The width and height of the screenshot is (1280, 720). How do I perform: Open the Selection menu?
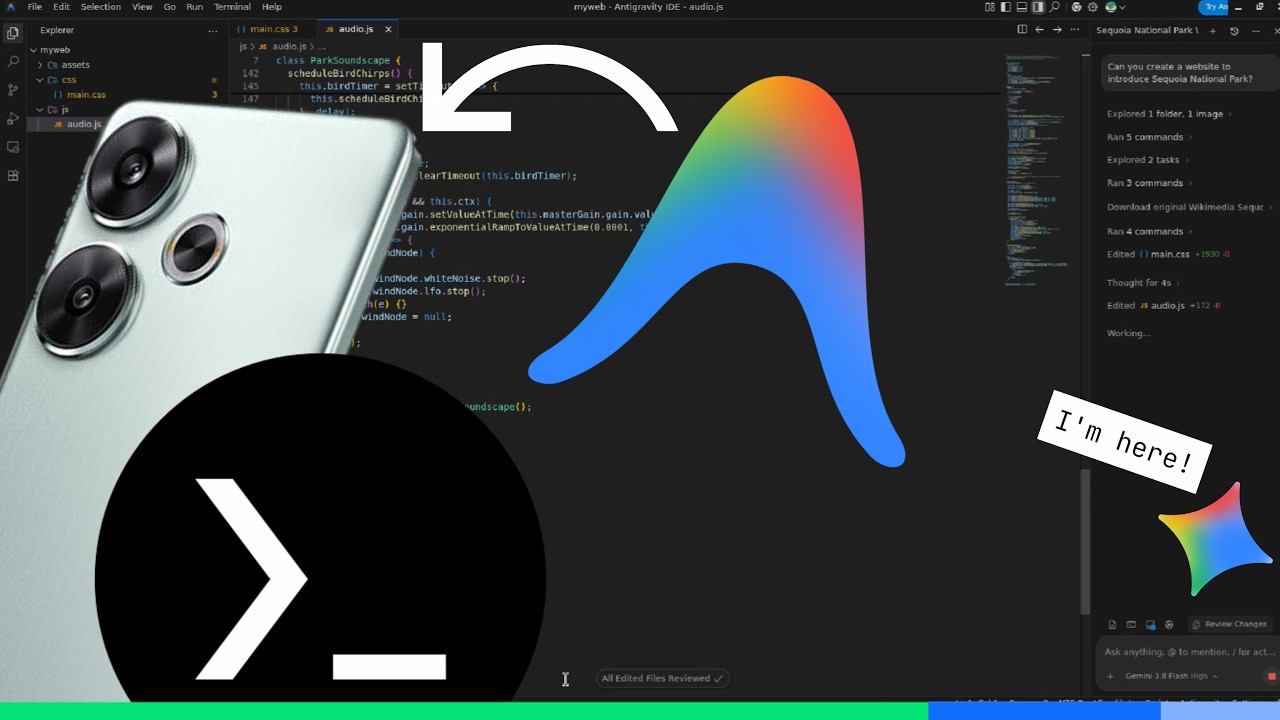click(x=101, y=7)
